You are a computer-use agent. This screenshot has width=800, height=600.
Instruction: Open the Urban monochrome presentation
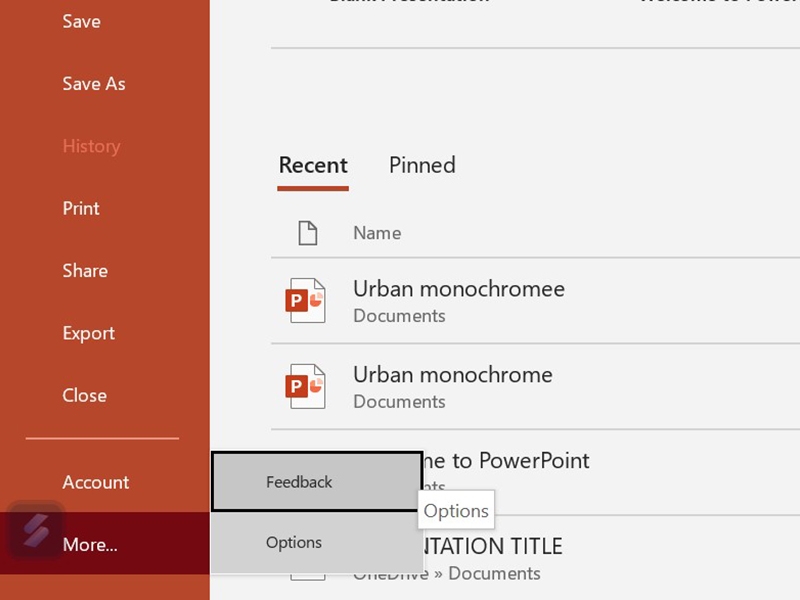click(x=535, y=386)
